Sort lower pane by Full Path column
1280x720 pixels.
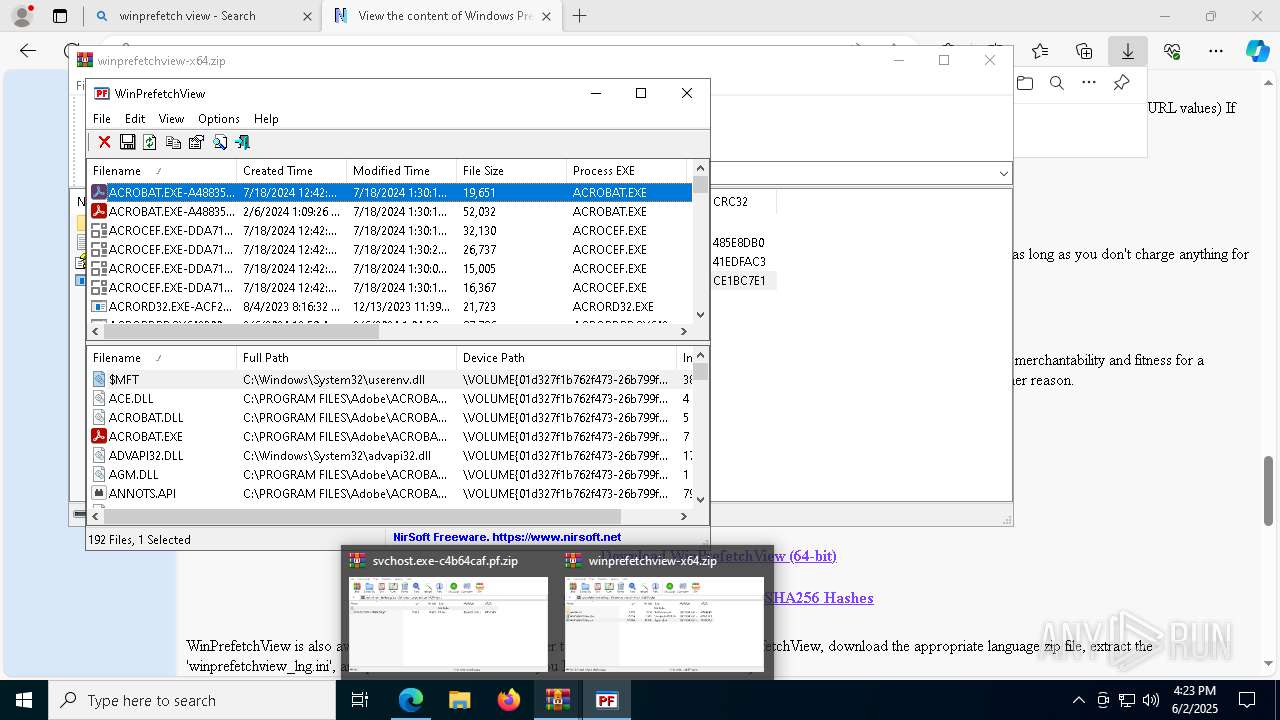point(347,357)
